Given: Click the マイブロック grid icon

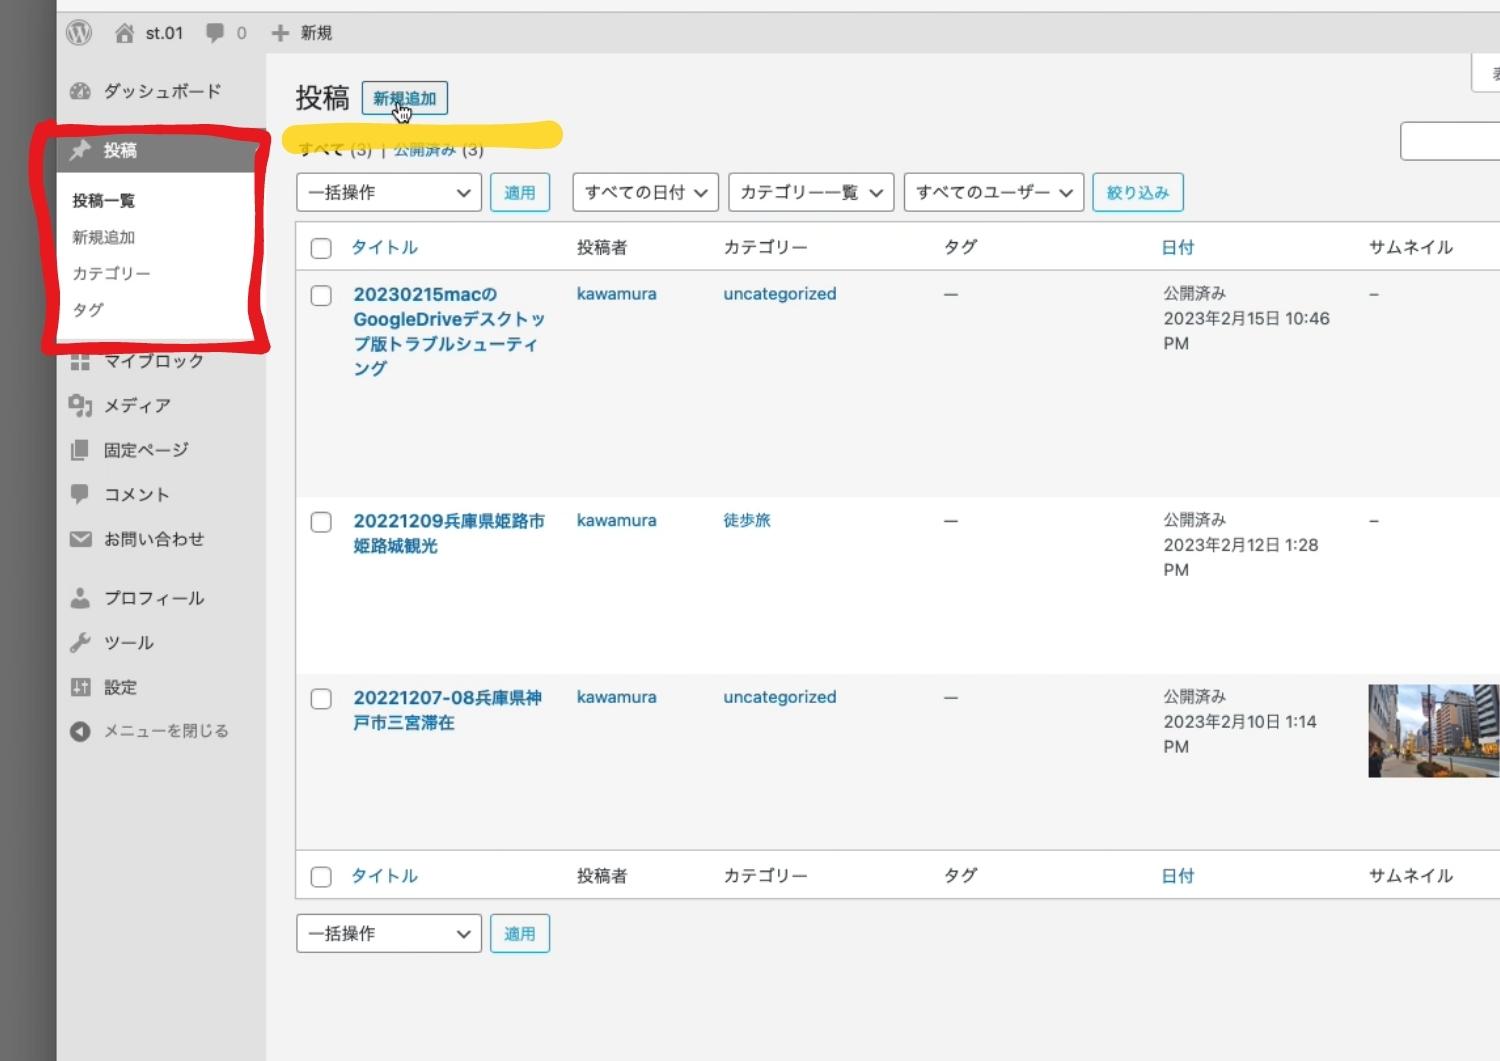Looking at the screenshot, I should (x=80, y=361).
